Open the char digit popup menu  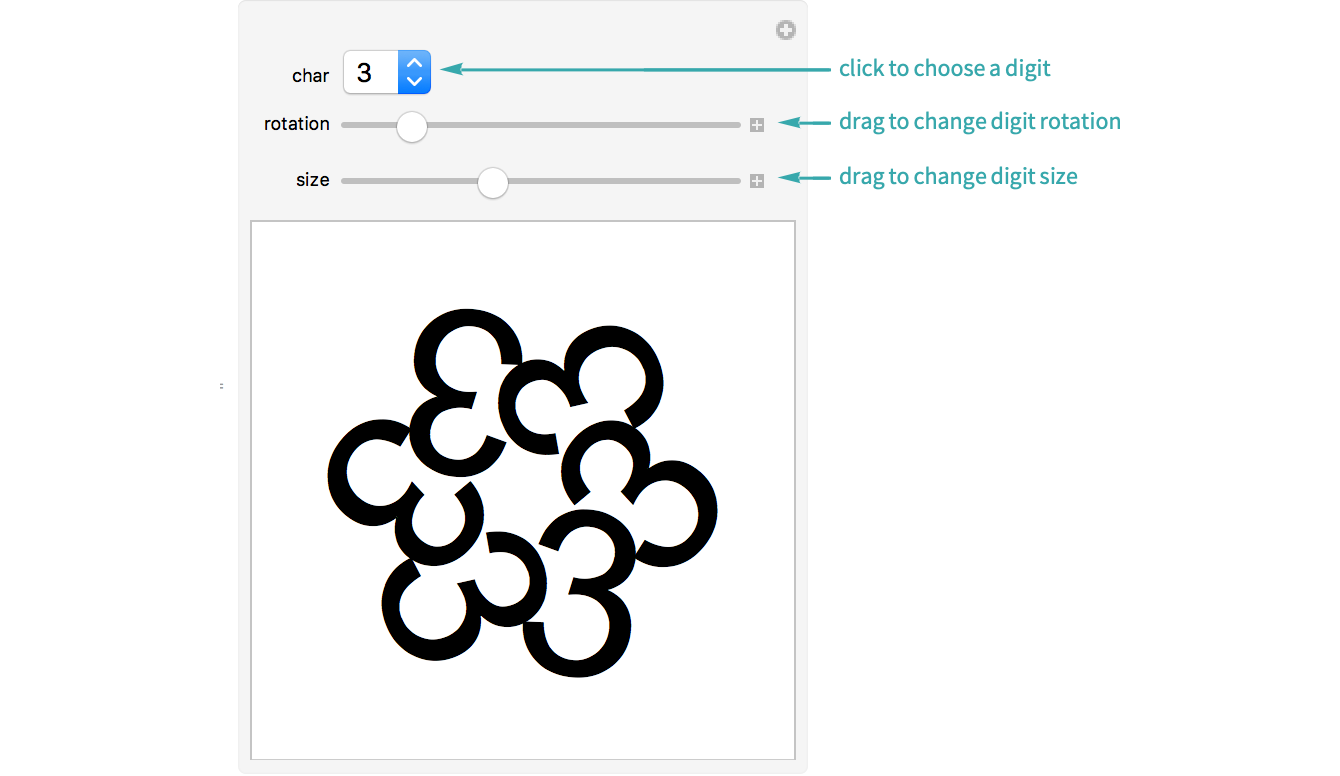(386, 72)
